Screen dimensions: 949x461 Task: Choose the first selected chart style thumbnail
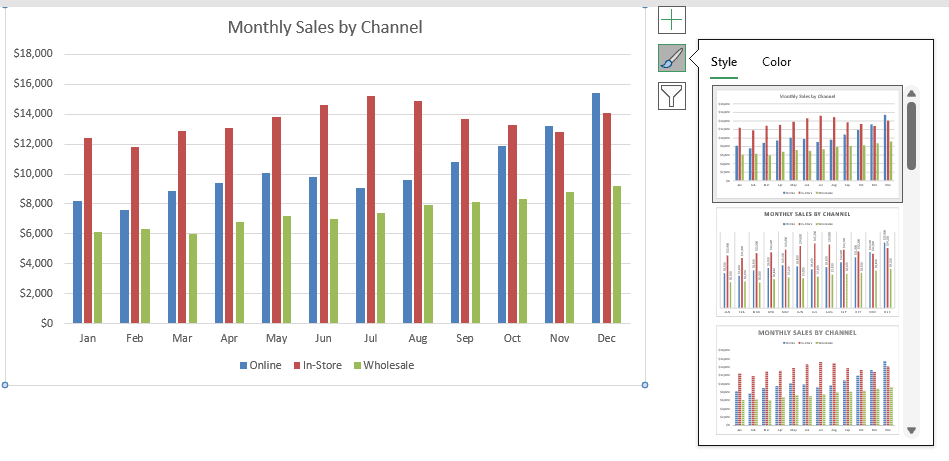pos(807,144)
